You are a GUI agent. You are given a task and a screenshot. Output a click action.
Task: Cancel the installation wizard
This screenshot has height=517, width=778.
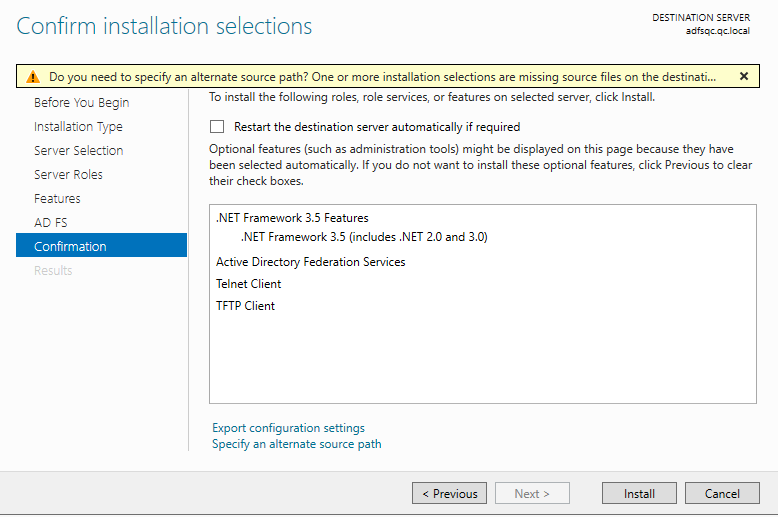tap(722, 493)
